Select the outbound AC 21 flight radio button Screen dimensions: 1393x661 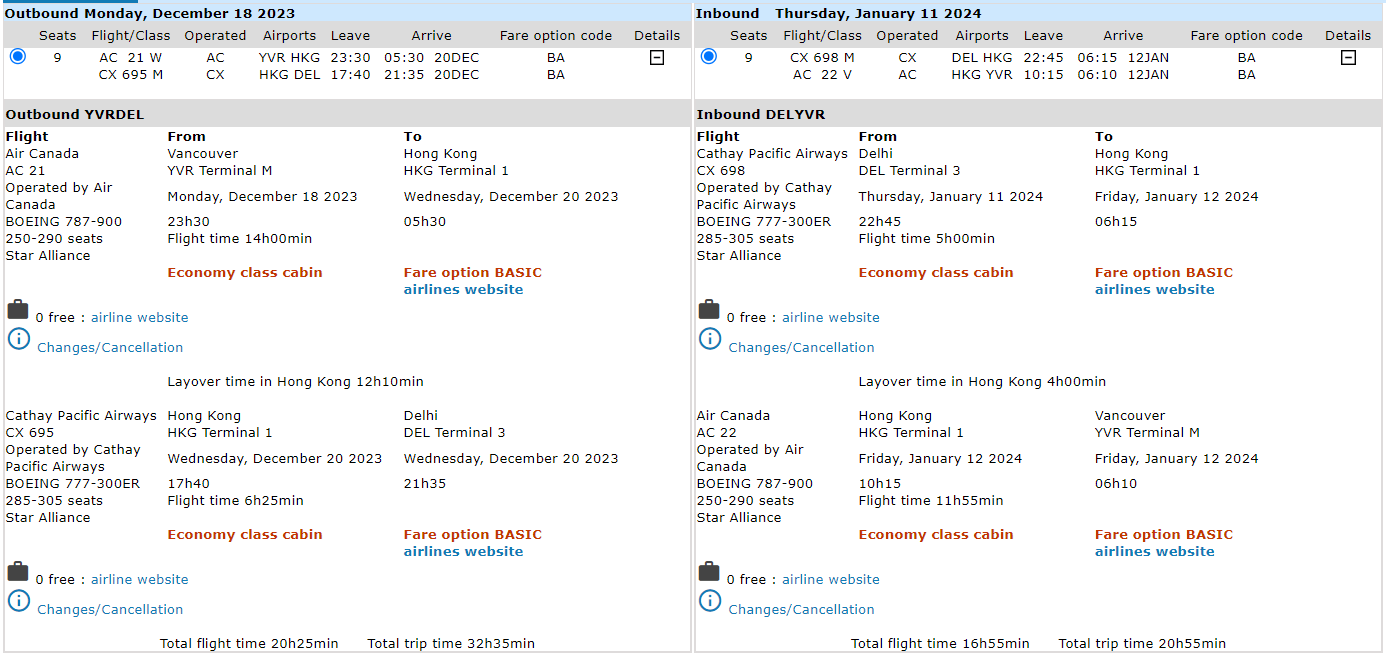coord(17,57)
